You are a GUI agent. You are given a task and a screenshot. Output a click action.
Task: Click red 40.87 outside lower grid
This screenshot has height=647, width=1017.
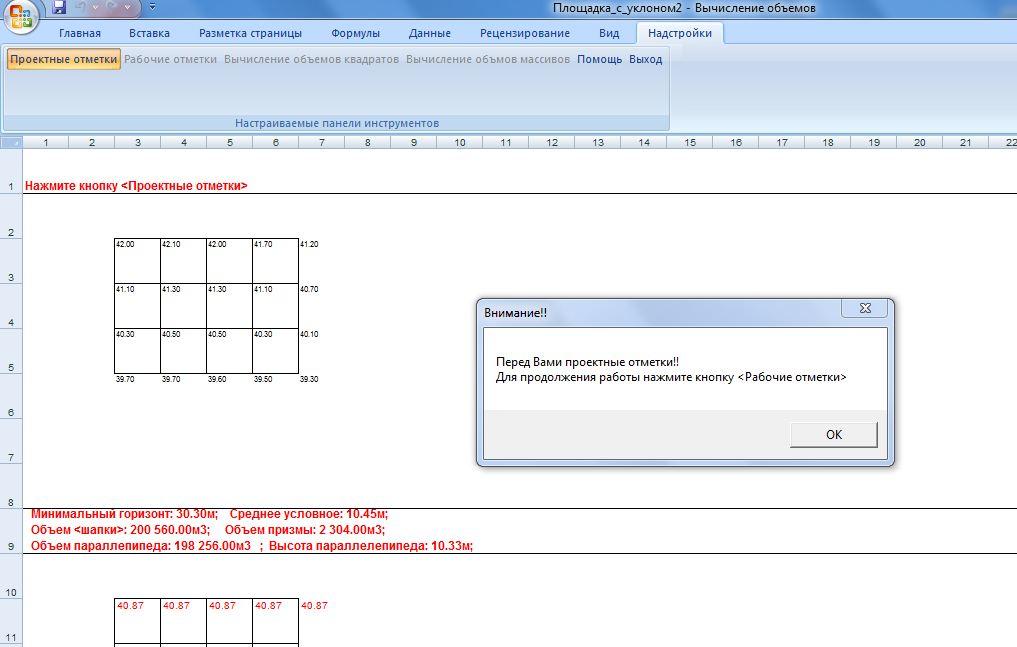coord(314,606)
